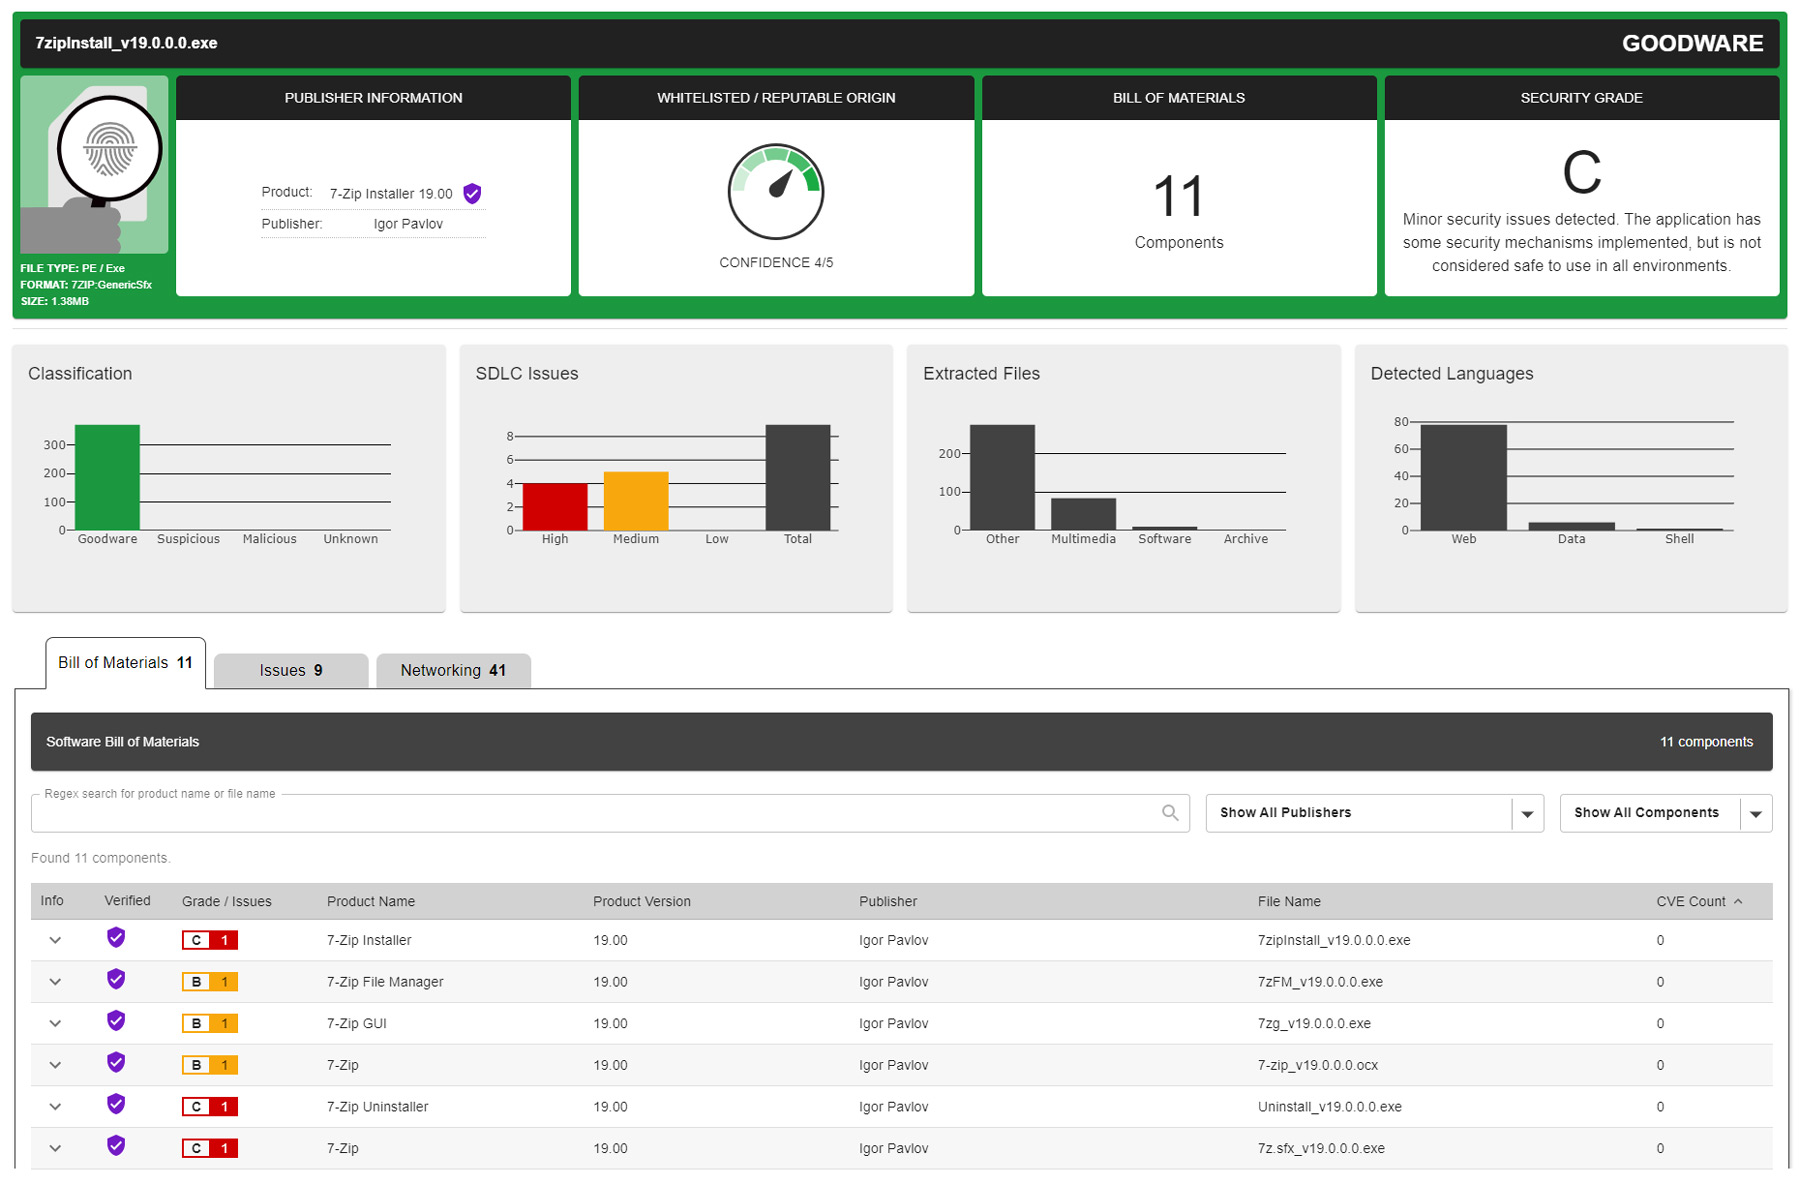Click verified shield in 7-Zip GUI row

116,1021
